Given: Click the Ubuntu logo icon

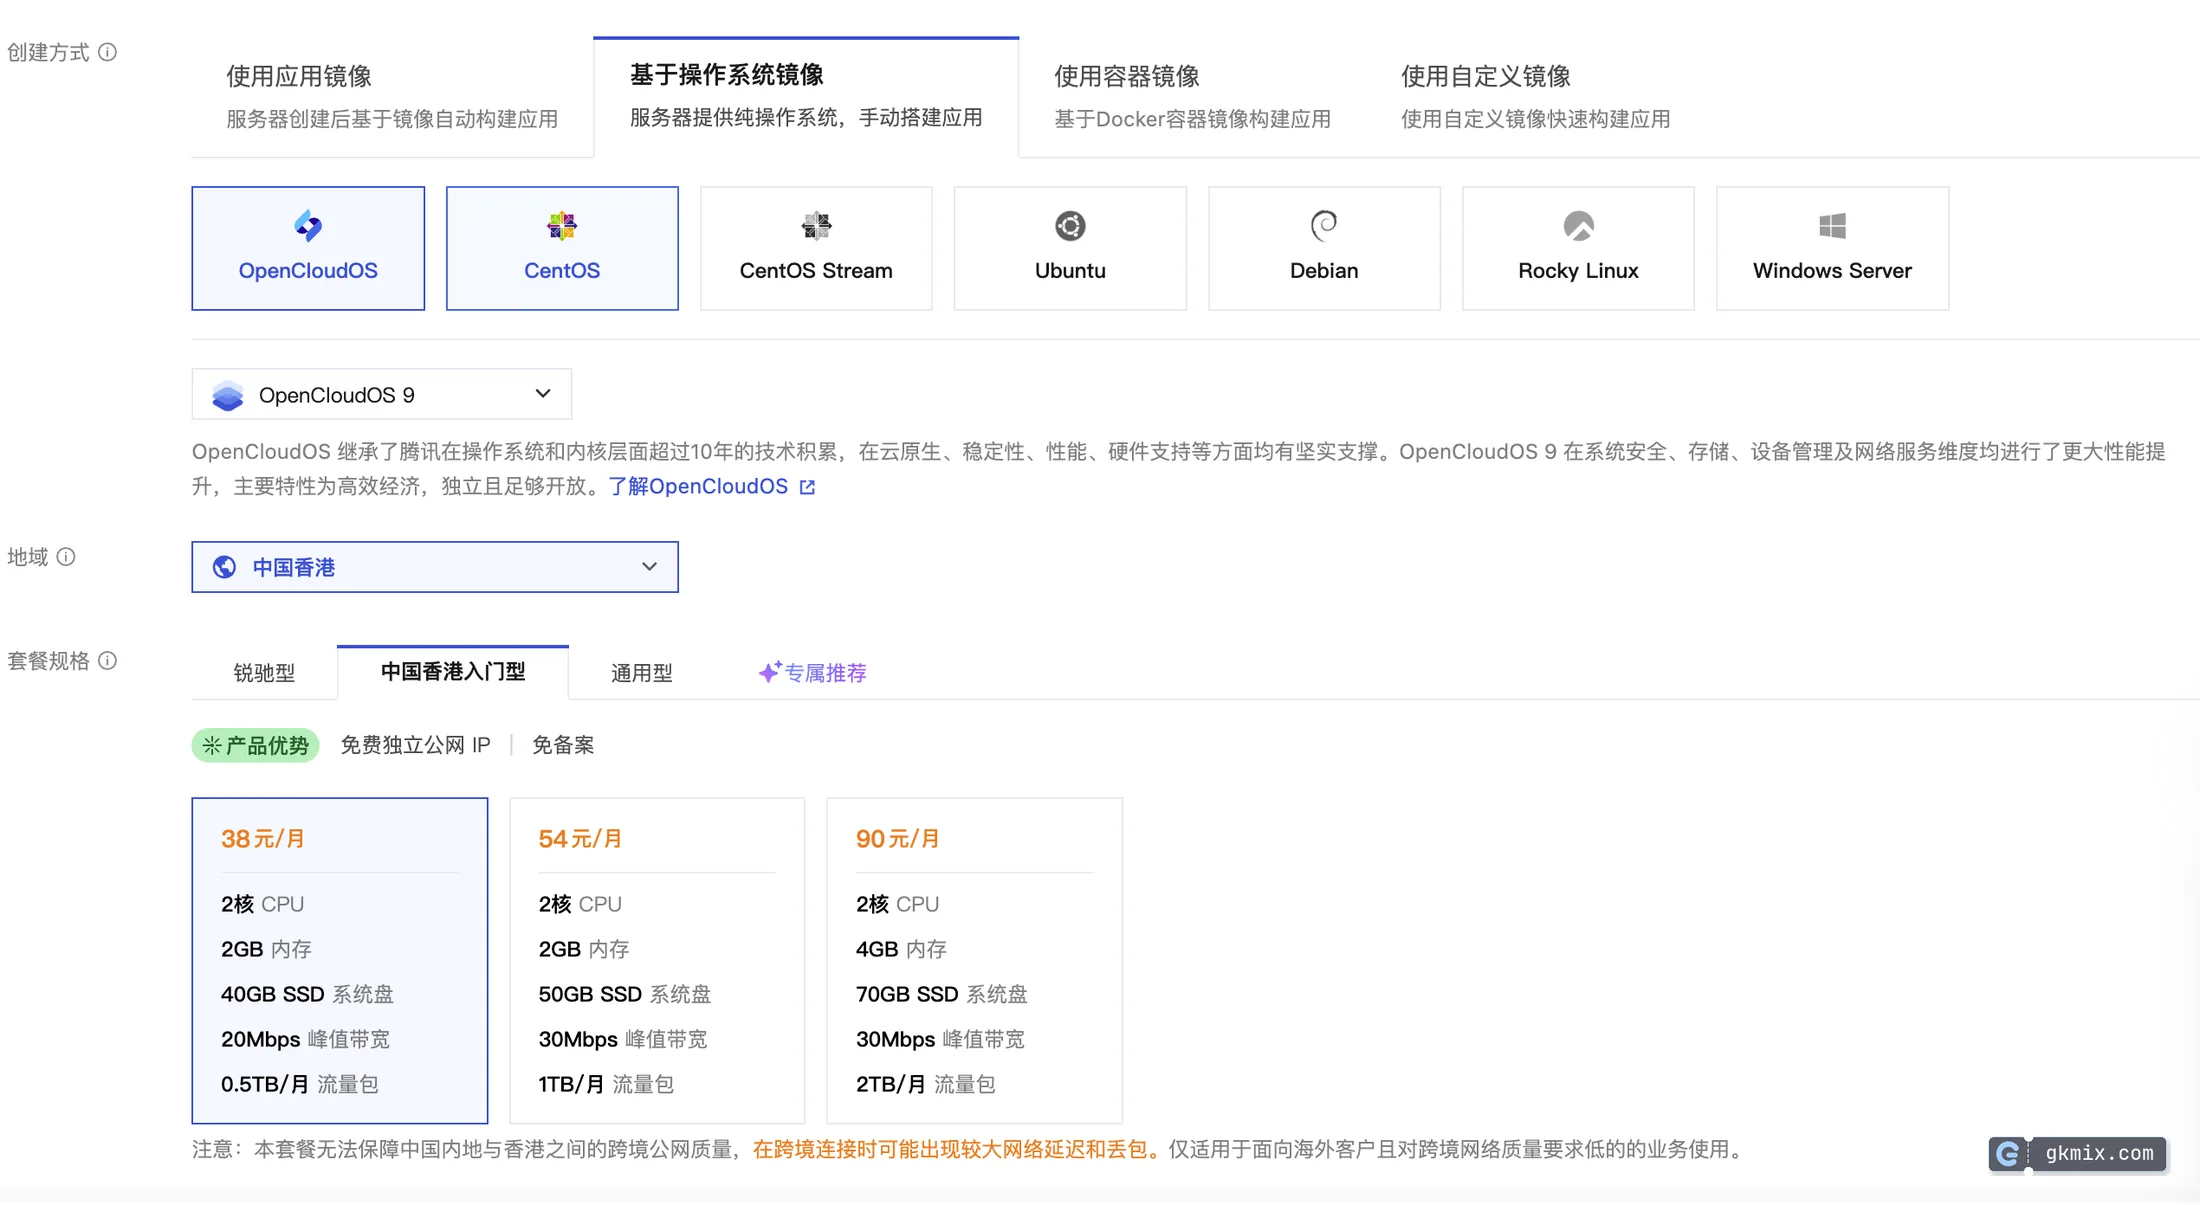Looking at the screenshot, I should coord(1070,226).
